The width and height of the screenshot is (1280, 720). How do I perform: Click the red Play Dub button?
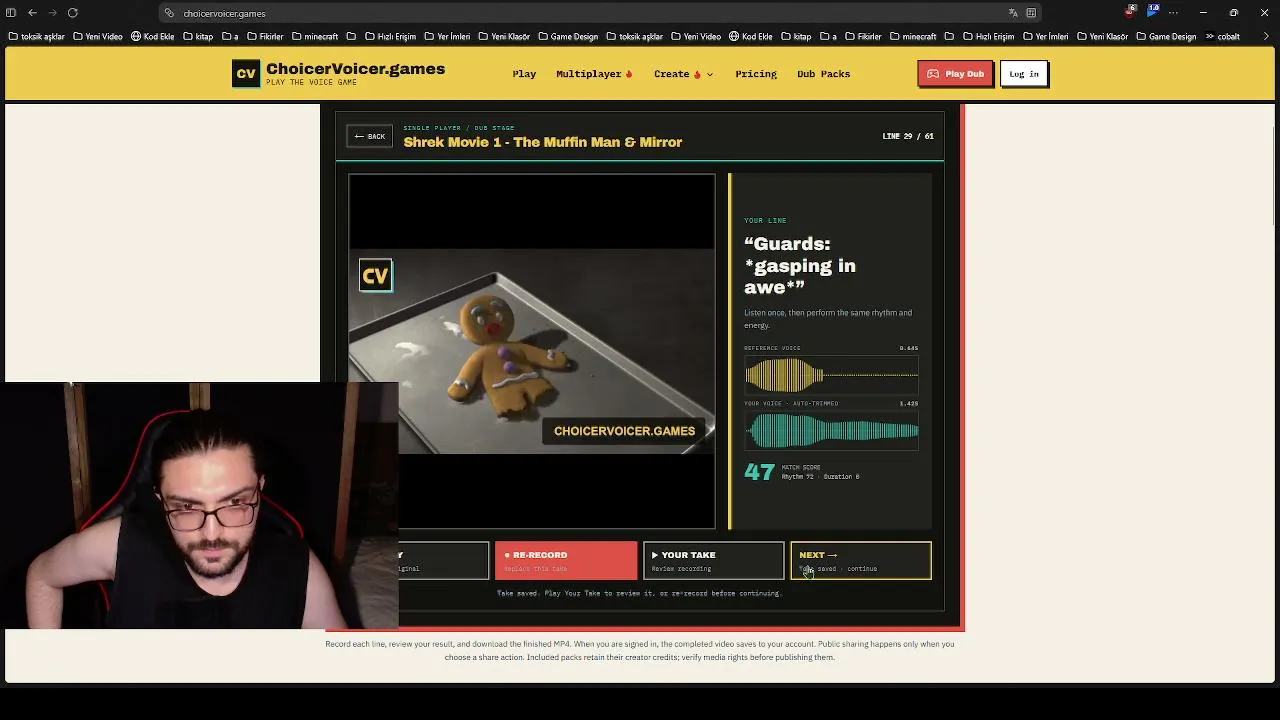[955, 74]
